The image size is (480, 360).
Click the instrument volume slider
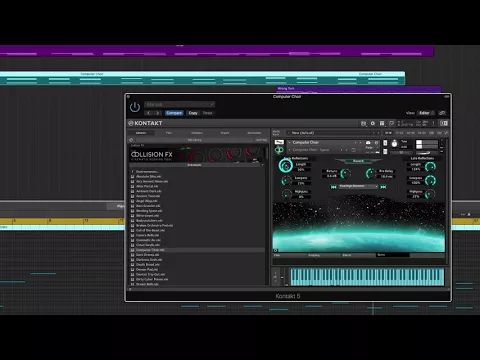[426, 153]
